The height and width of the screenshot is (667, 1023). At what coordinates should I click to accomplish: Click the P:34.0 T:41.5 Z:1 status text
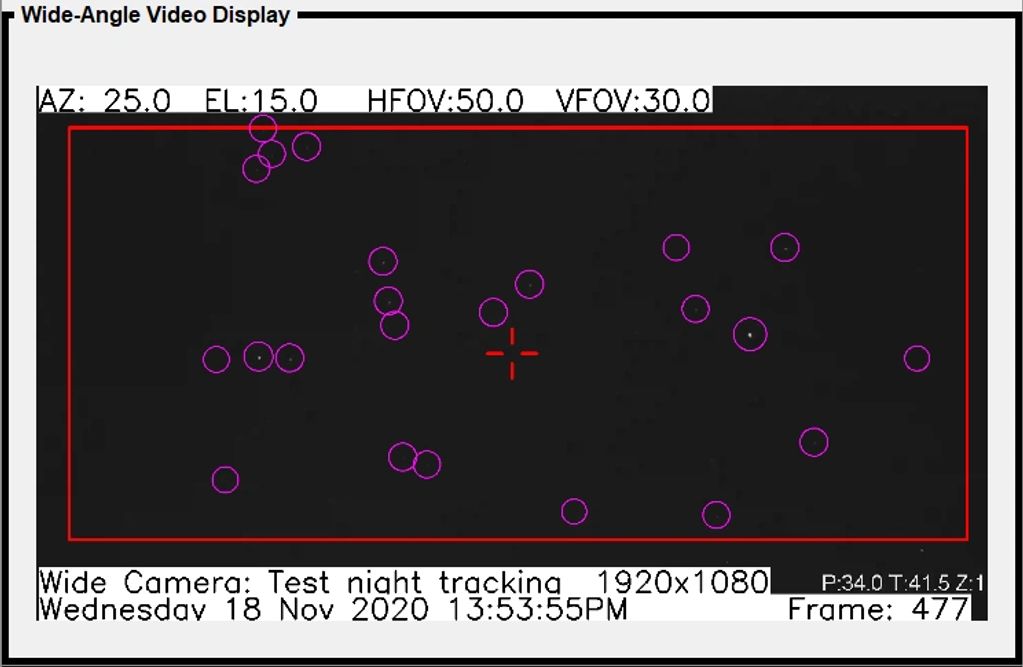[x=902, y=583]
